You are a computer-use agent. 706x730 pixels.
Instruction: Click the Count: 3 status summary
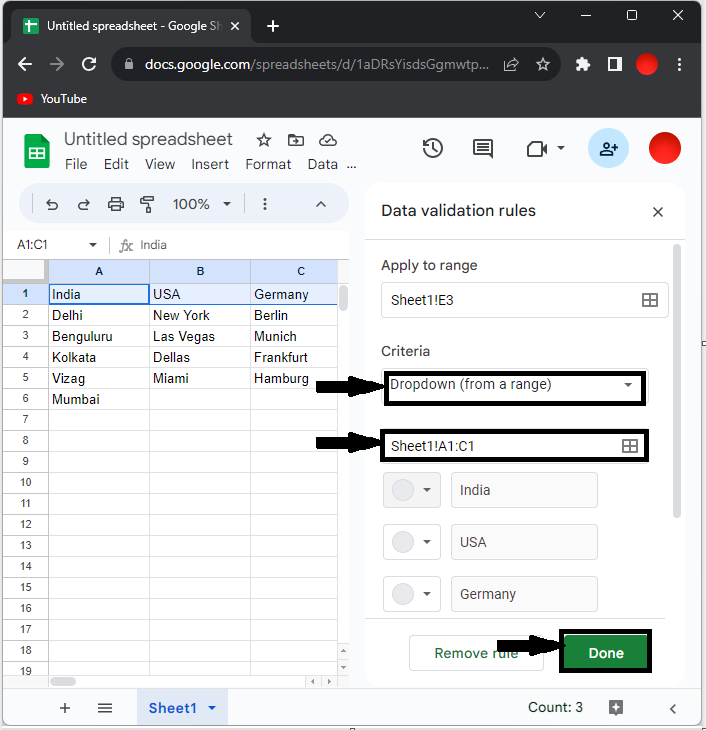pos(555,707)
